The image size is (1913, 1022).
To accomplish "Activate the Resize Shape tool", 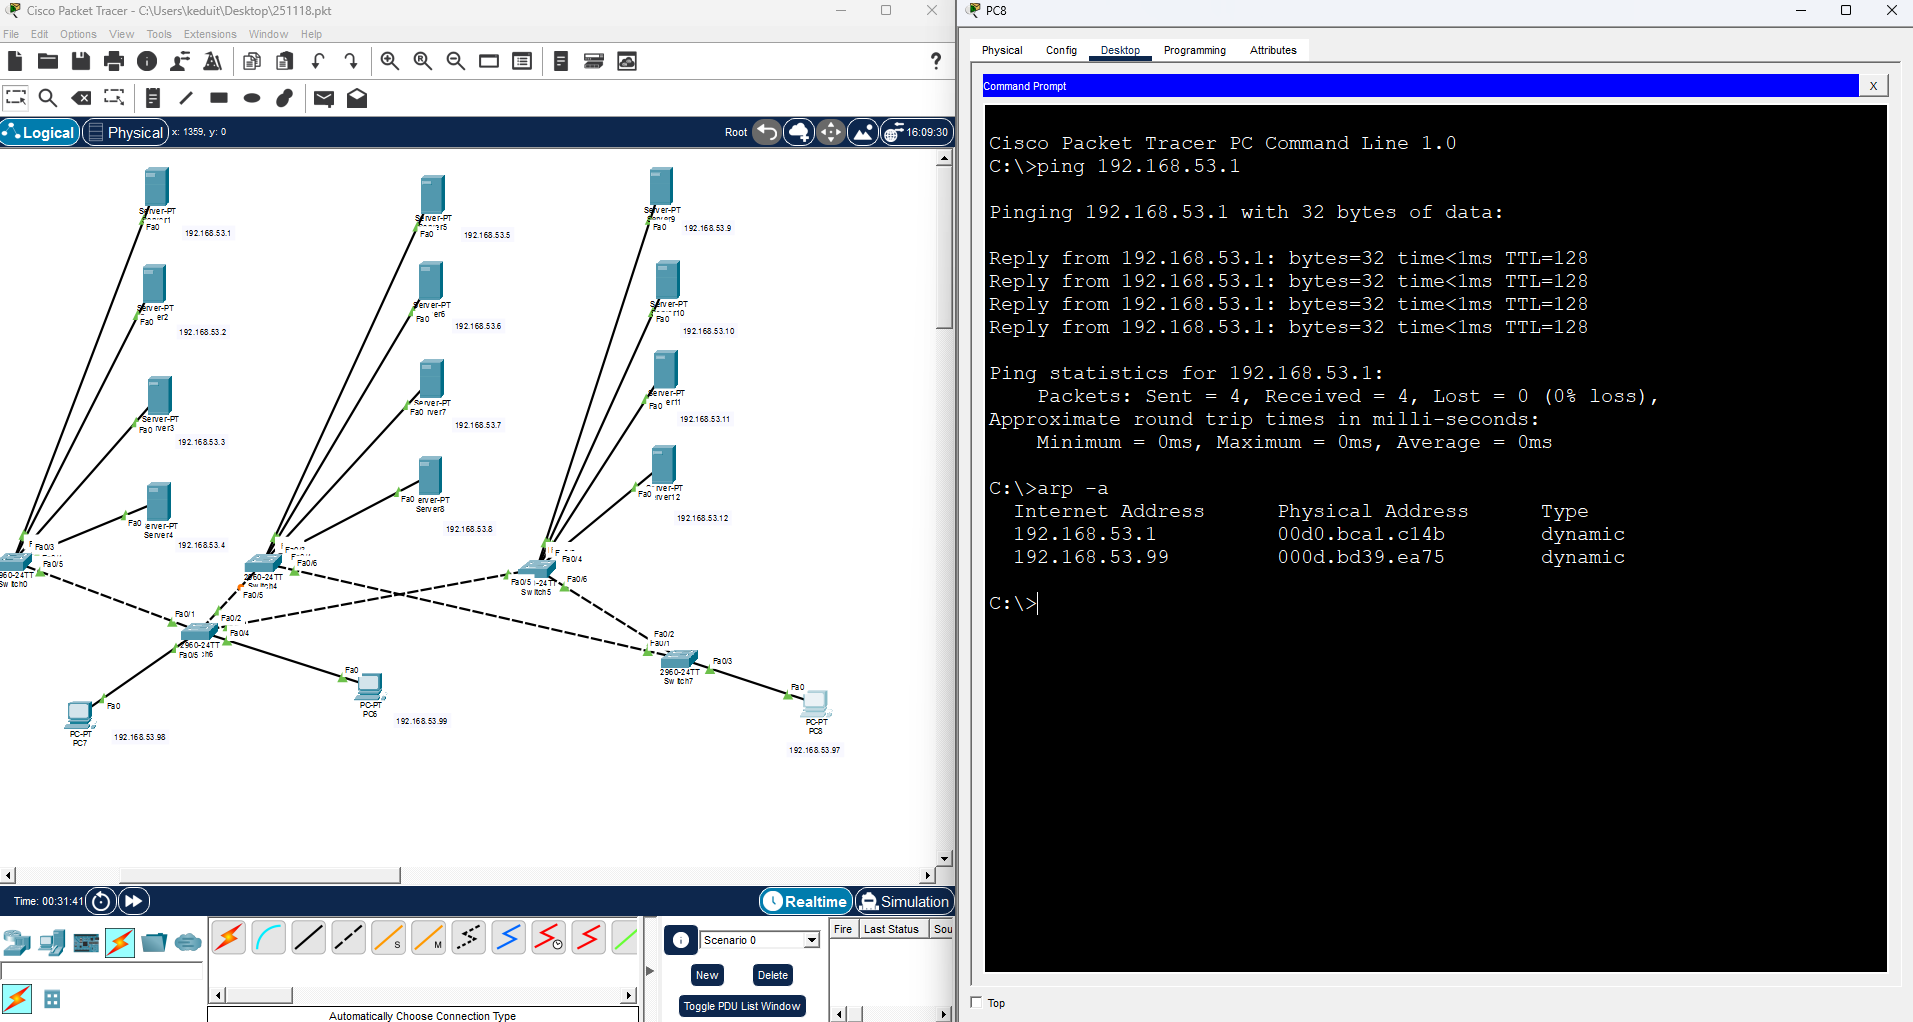I will [x=115, y=98].
